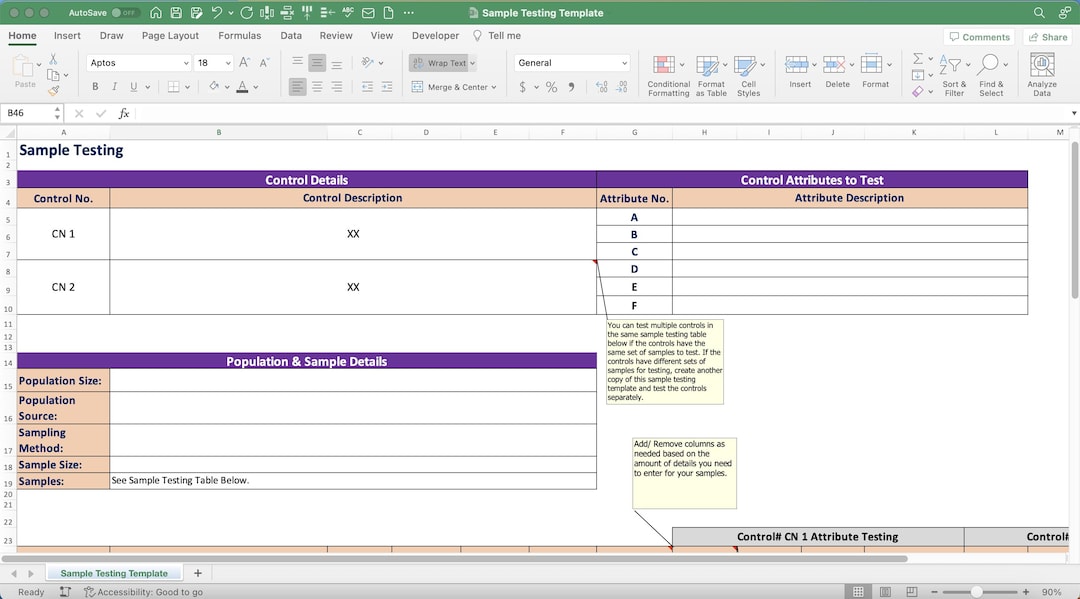
Task: Toggle bold formatting
Action: [x=95, y=86]
